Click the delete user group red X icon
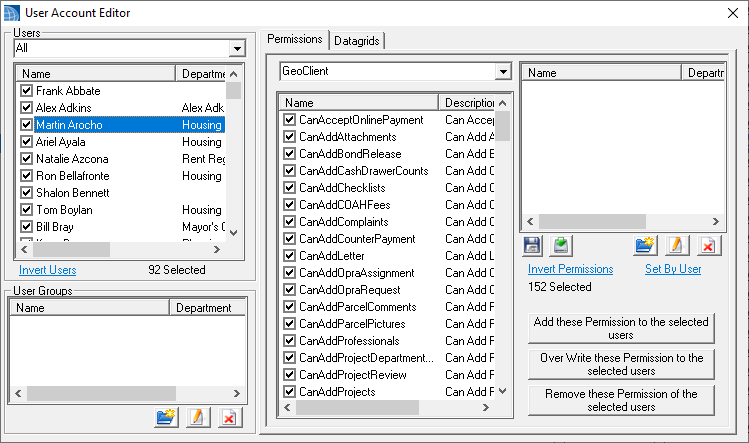The image size is (749, 443). [x=230, y=418]
